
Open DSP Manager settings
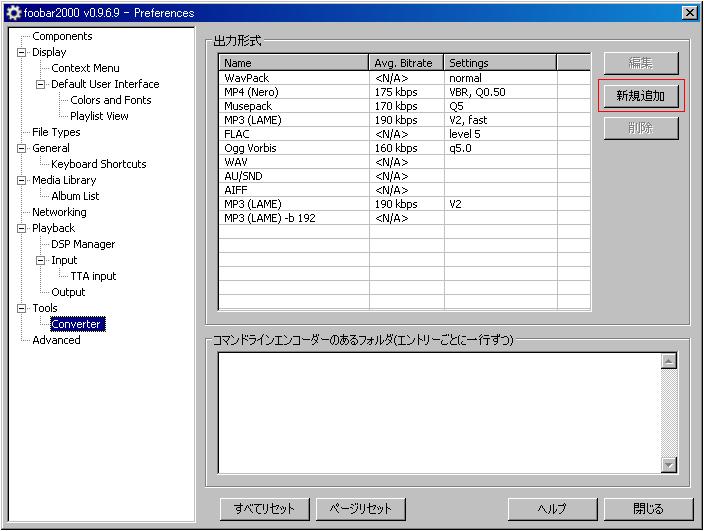tap(83, 244)
